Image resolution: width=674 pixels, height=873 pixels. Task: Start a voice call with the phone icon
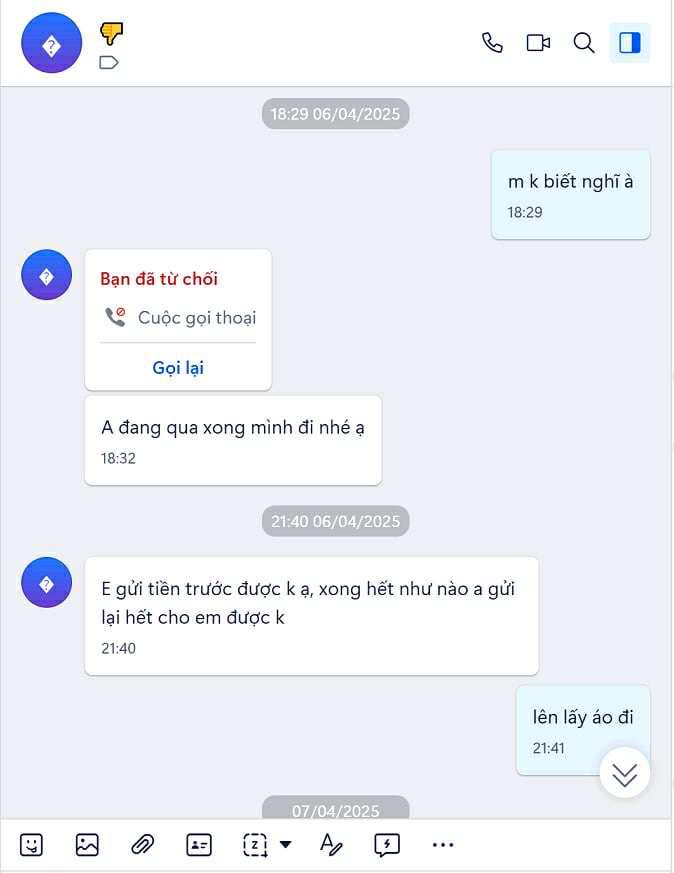(x=492, y=43)
